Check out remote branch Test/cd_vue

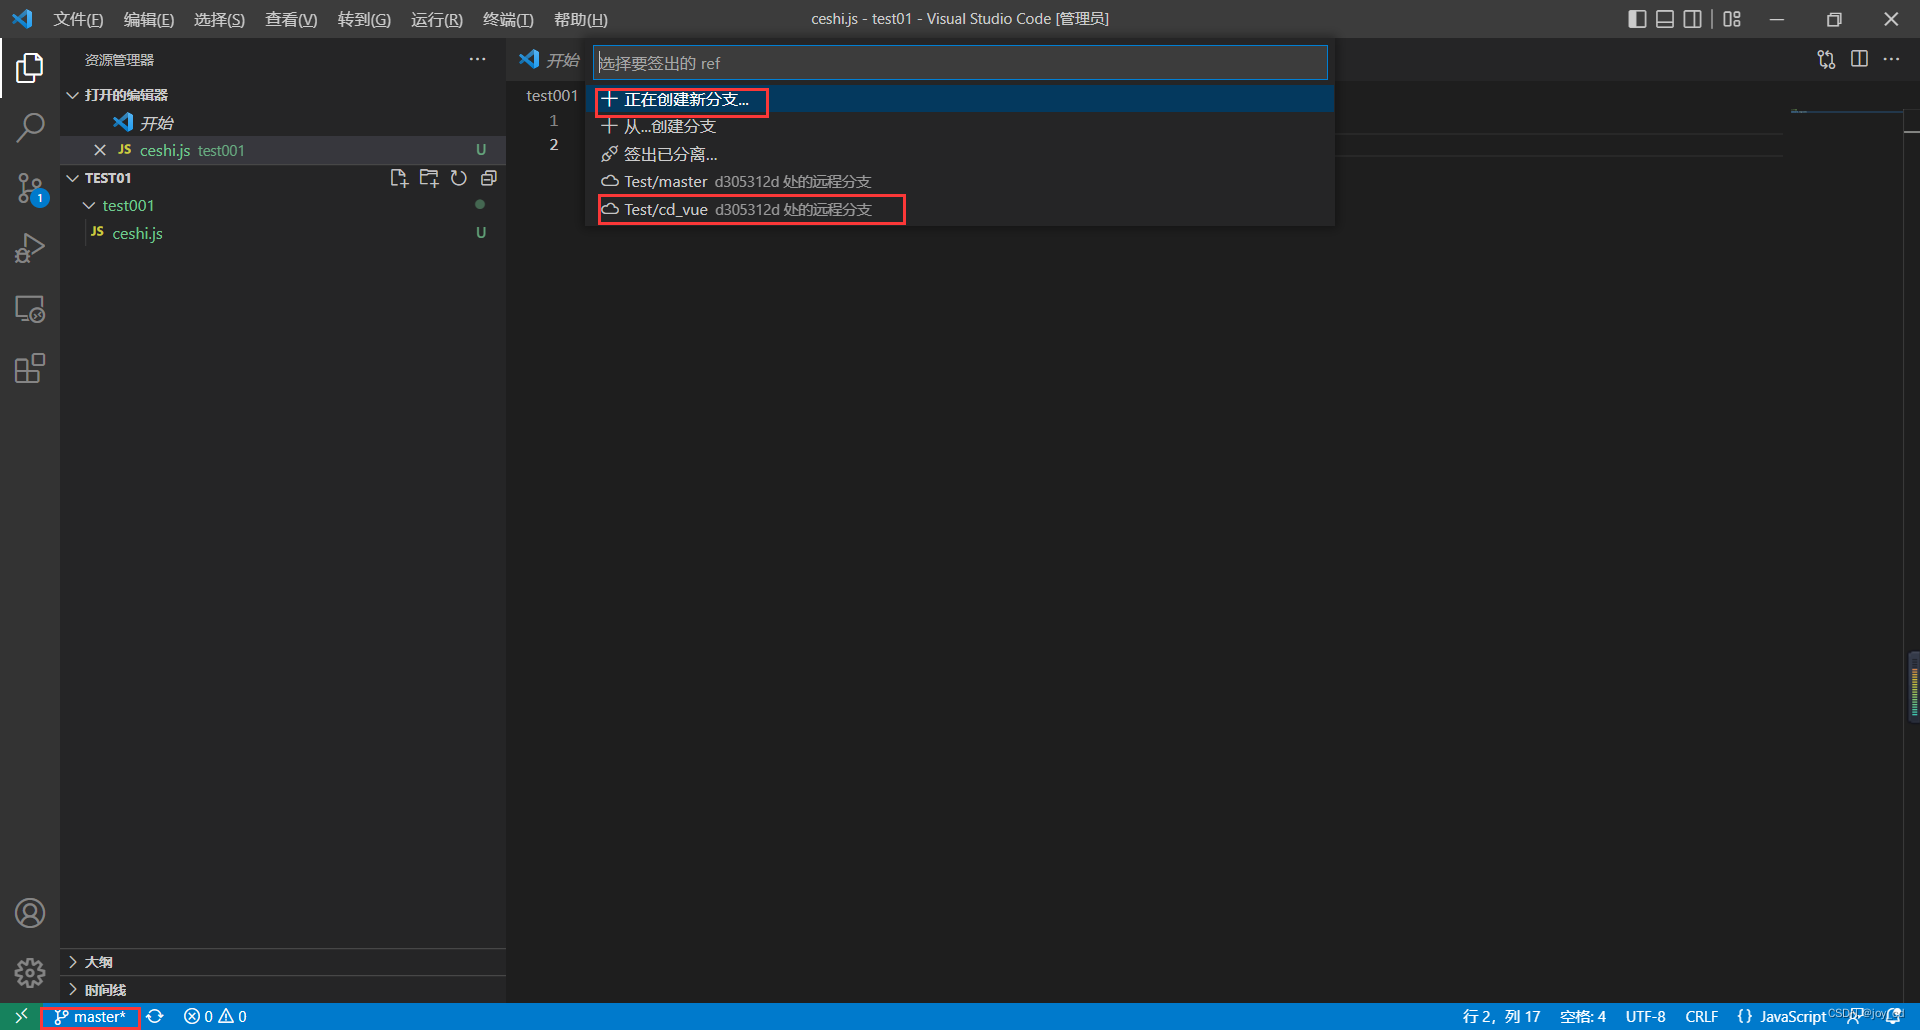960,209
